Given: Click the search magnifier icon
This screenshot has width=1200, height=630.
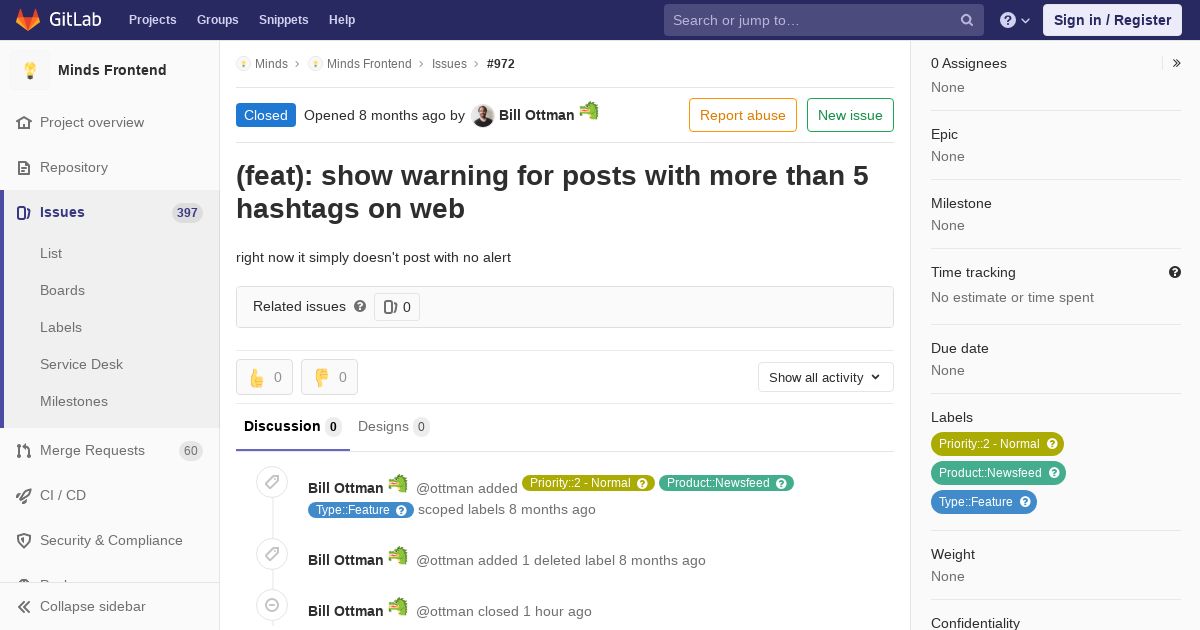Looking at the screenshot, I should tap(967, 20).
